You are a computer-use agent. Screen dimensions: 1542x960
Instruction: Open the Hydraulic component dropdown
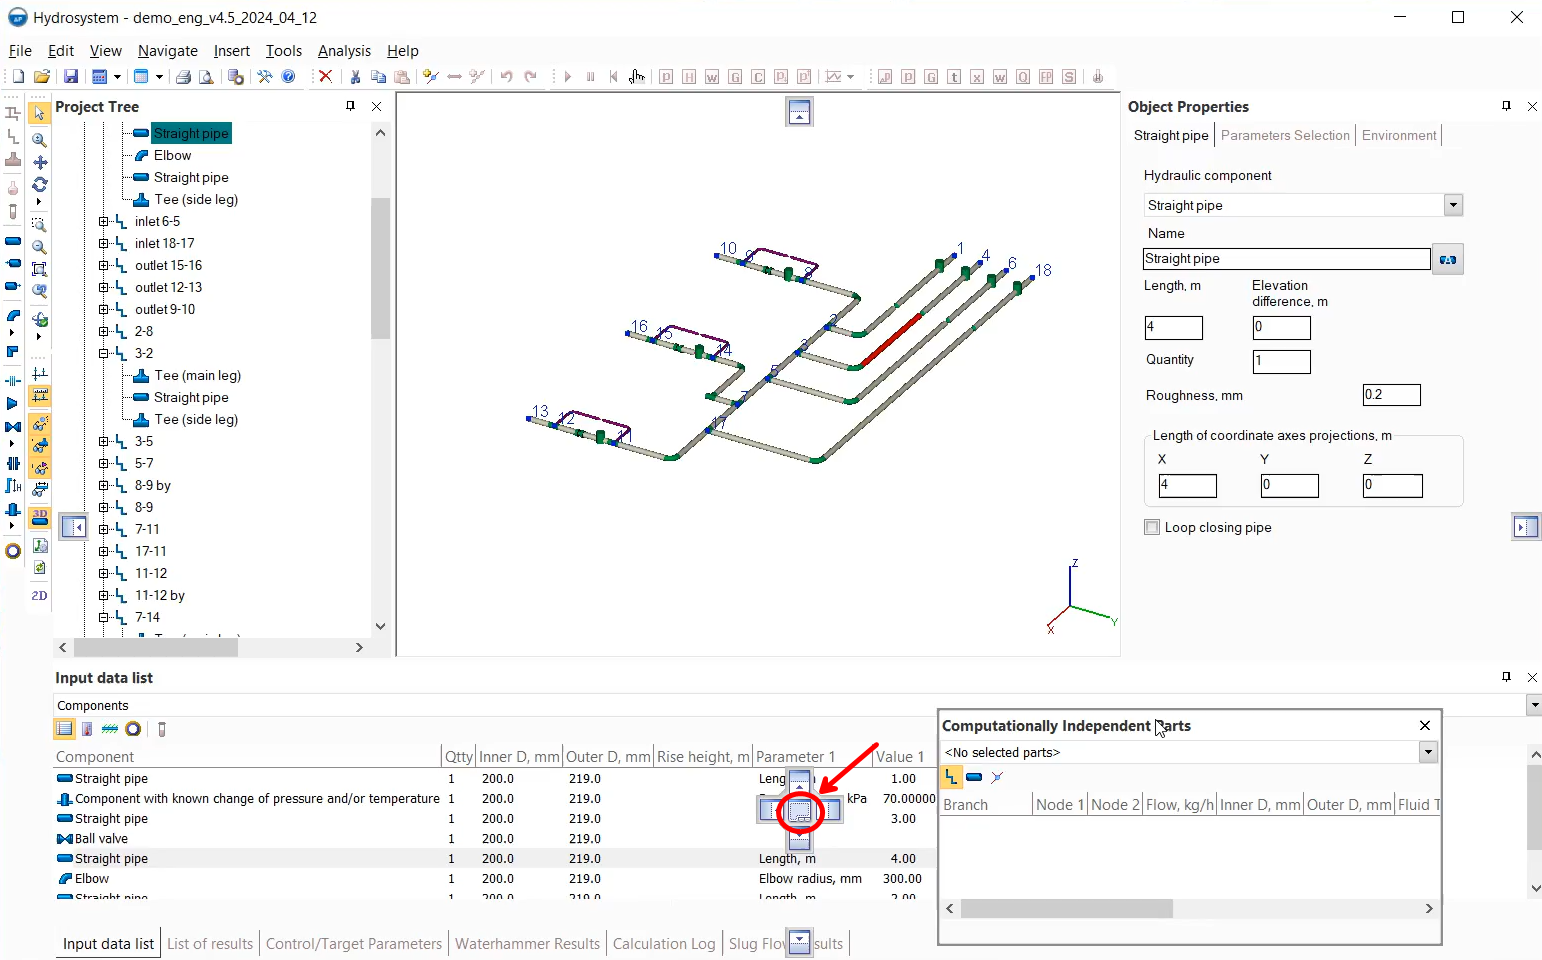click(x=1453, y=205)
